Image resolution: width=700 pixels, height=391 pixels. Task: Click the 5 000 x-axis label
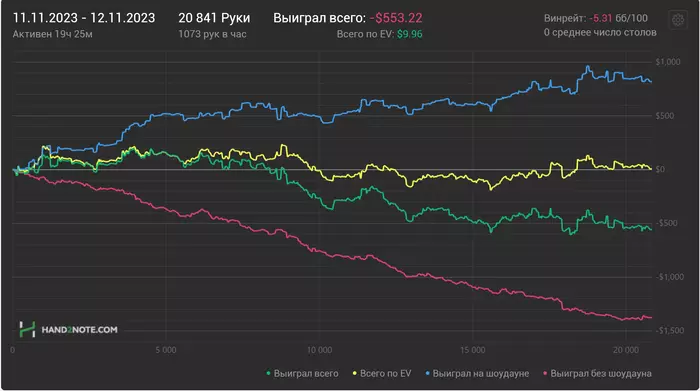point(166,350)
